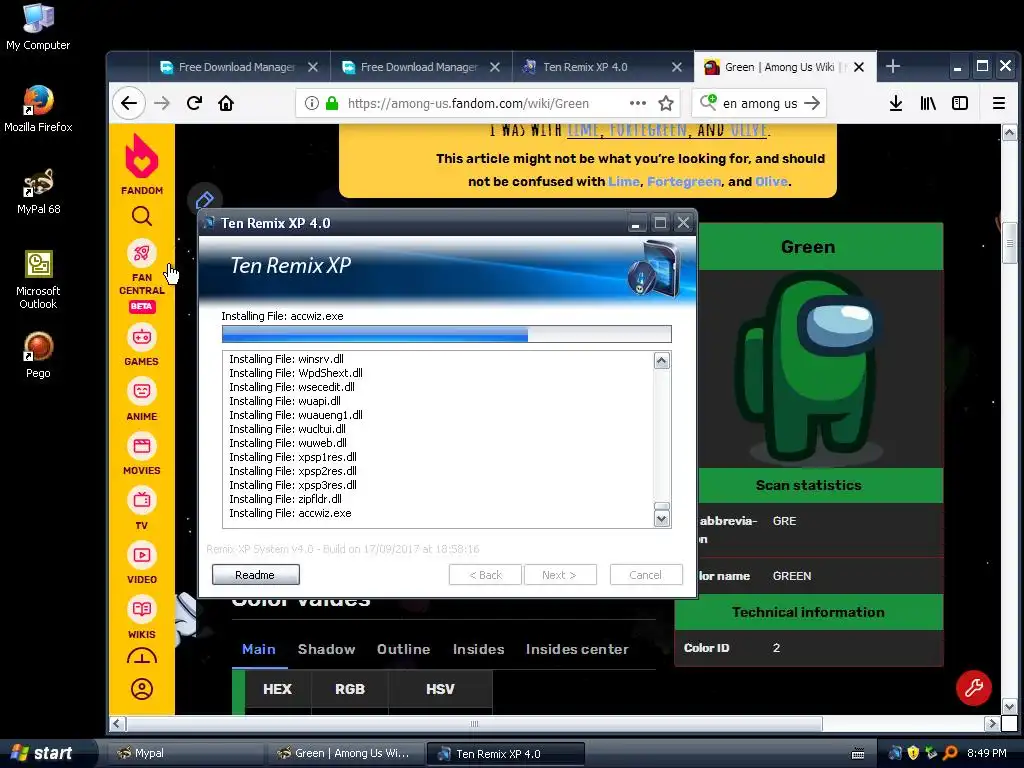Click the edit pencil icon on the wiki page
Screen dimensions: 1024x768
(204, 200)
